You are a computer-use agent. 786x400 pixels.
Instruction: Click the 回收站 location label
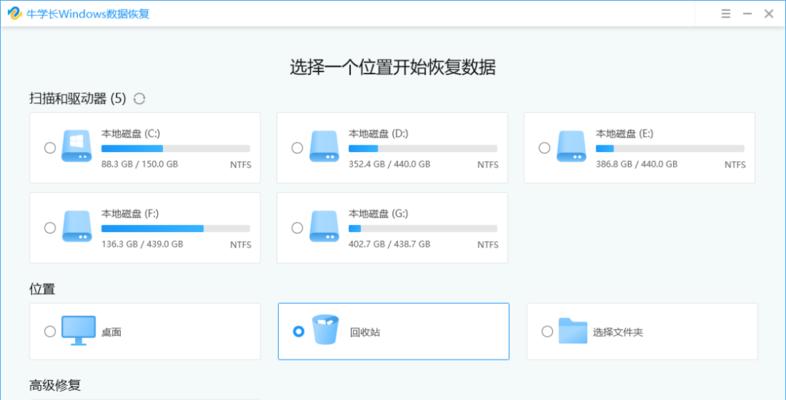pyautogui.click(x=364, y=332)
